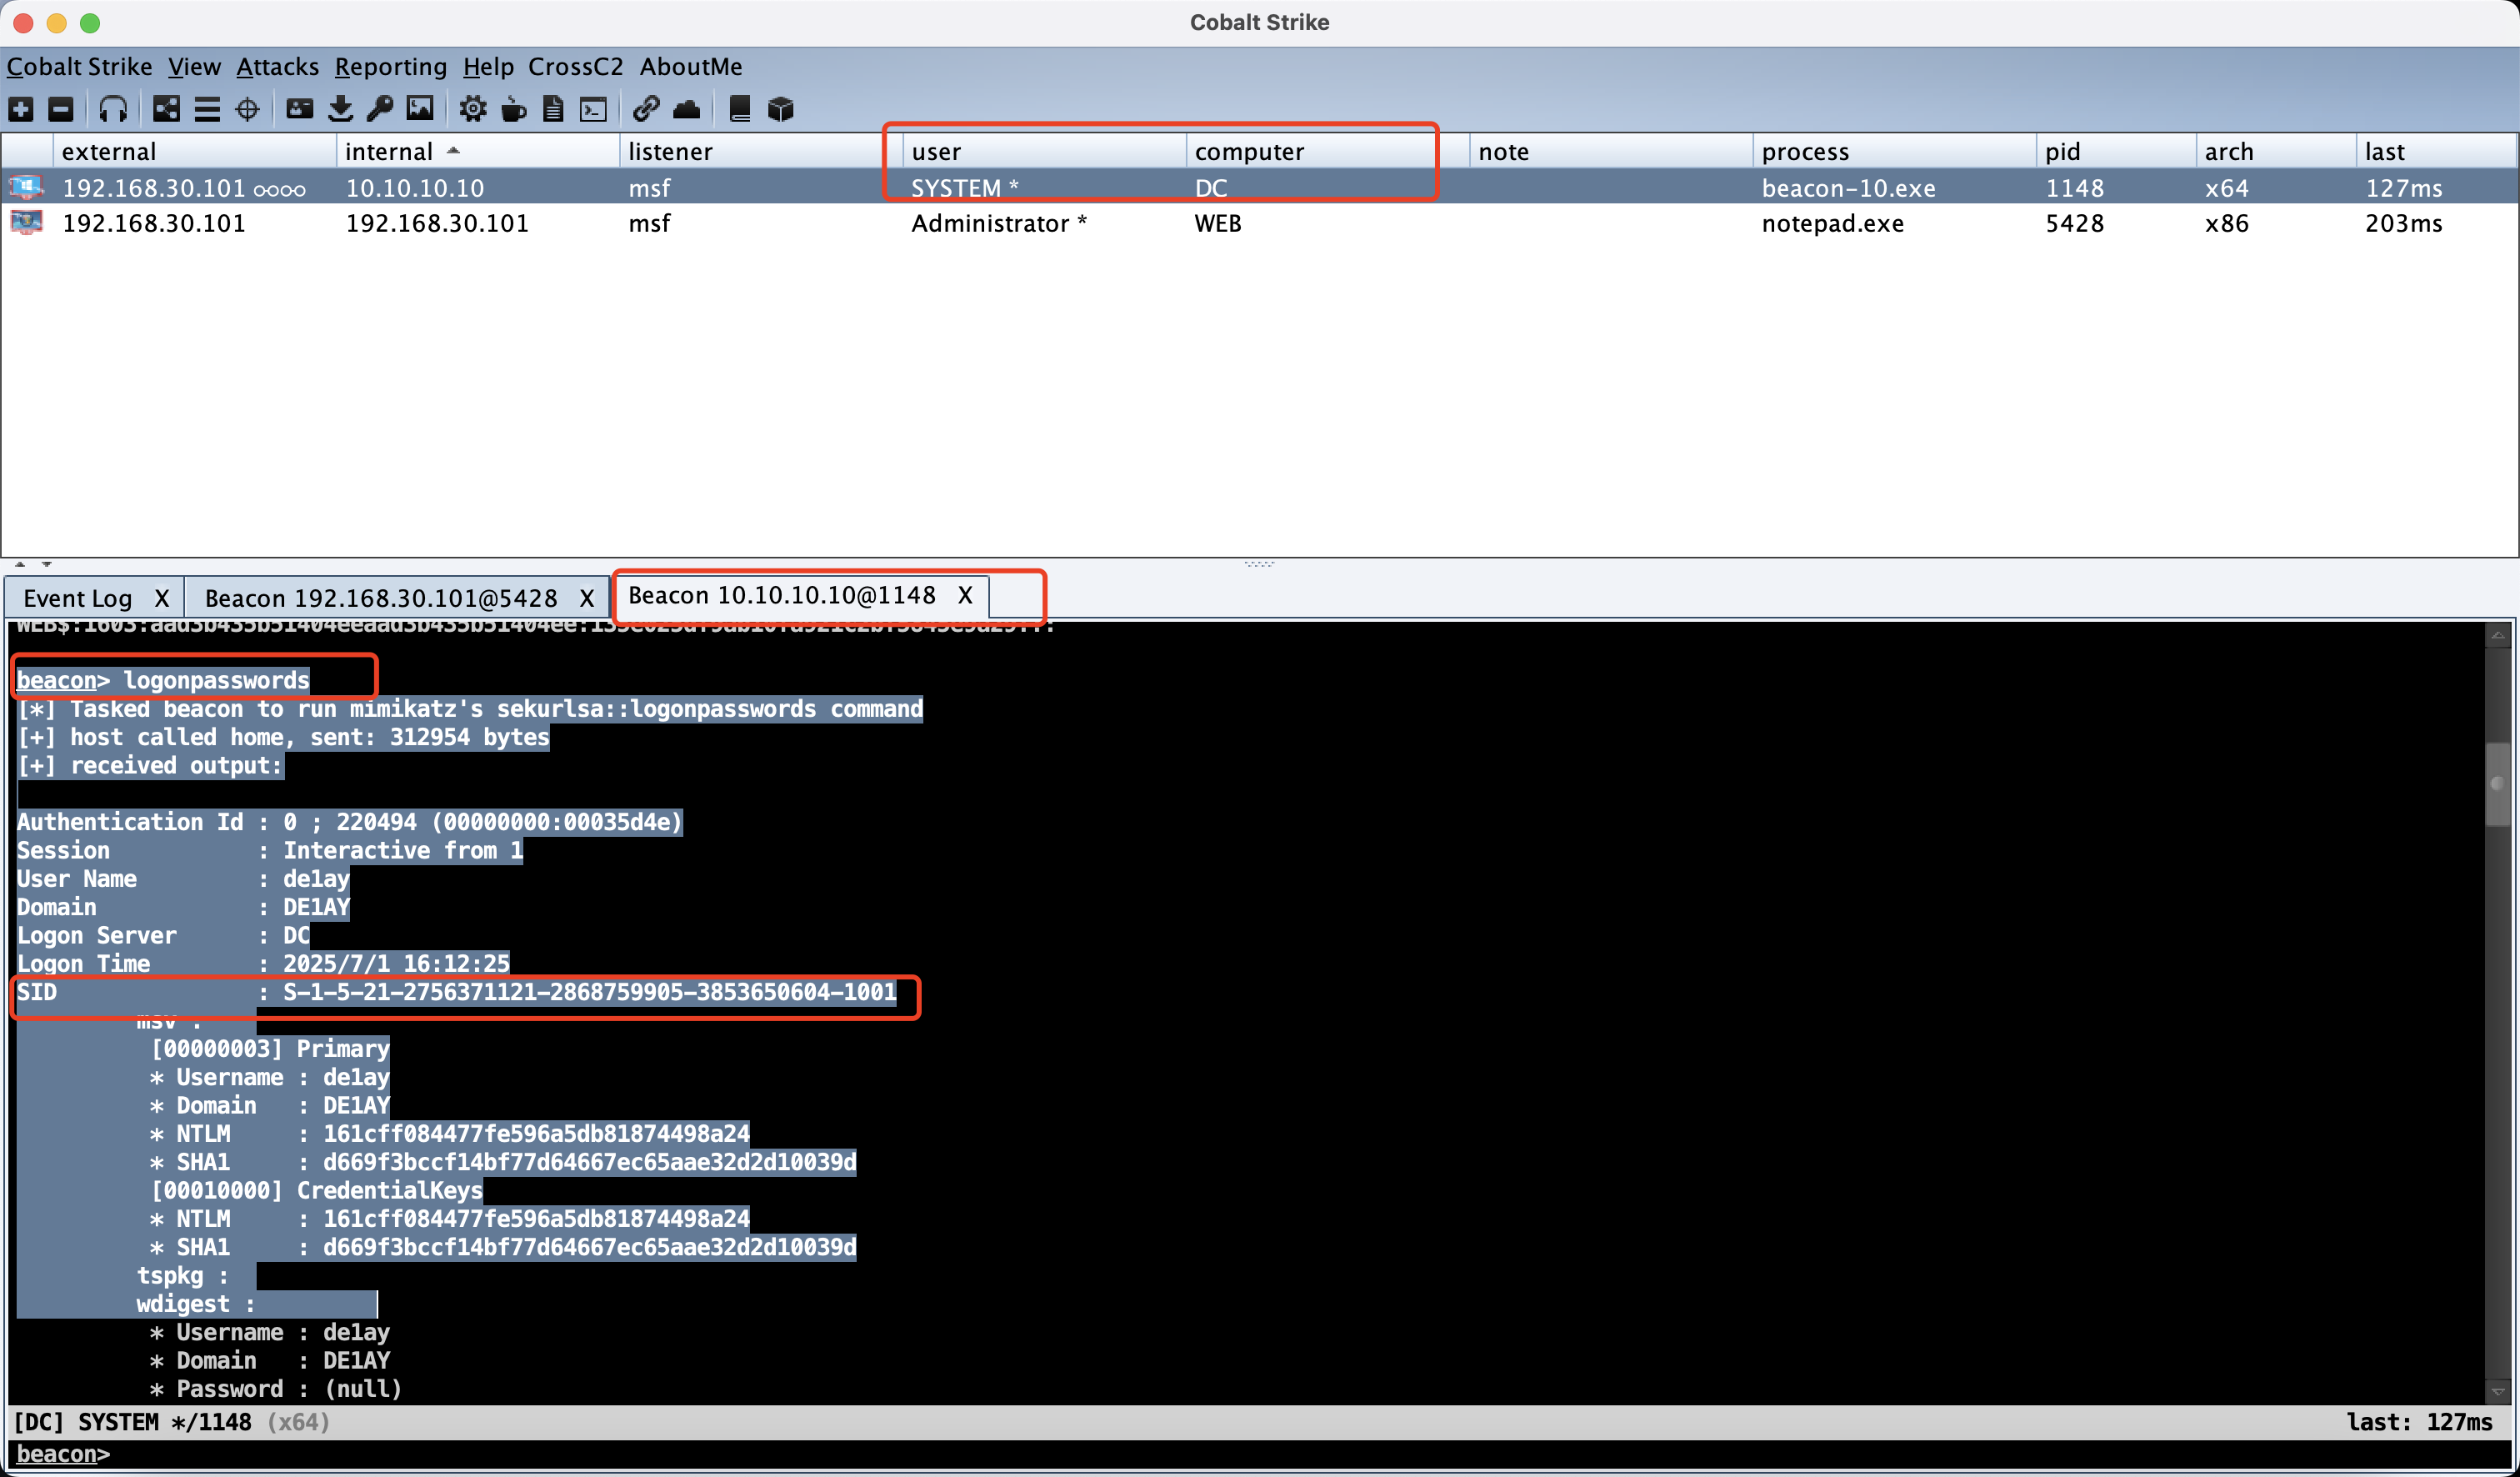Screen dimensions: 2520x1477
Task: Sort sessions by user column header
Action: coord(1044,151)
